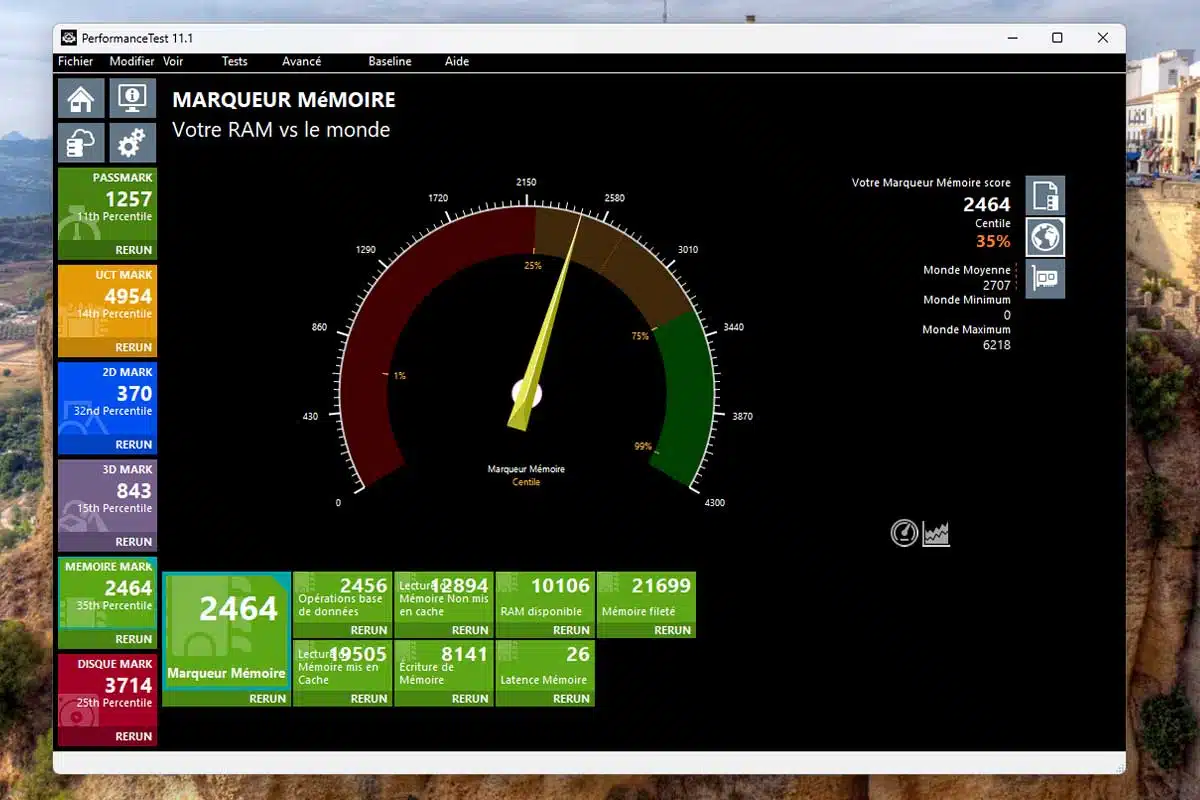The image size is (1200, 800).
Task: Rerun the 3D Mark test
Action: (133, 541)
